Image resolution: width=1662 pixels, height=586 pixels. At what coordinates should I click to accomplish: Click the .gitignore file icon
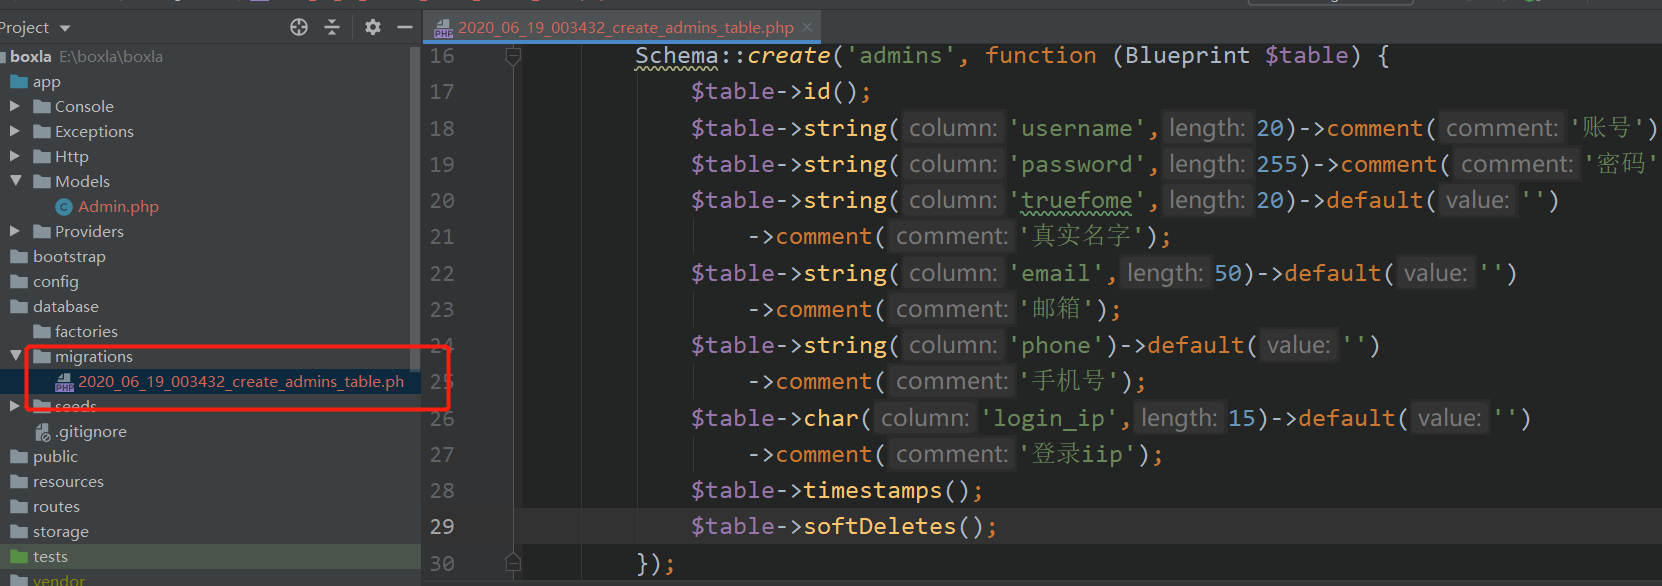tap(42, 432)
